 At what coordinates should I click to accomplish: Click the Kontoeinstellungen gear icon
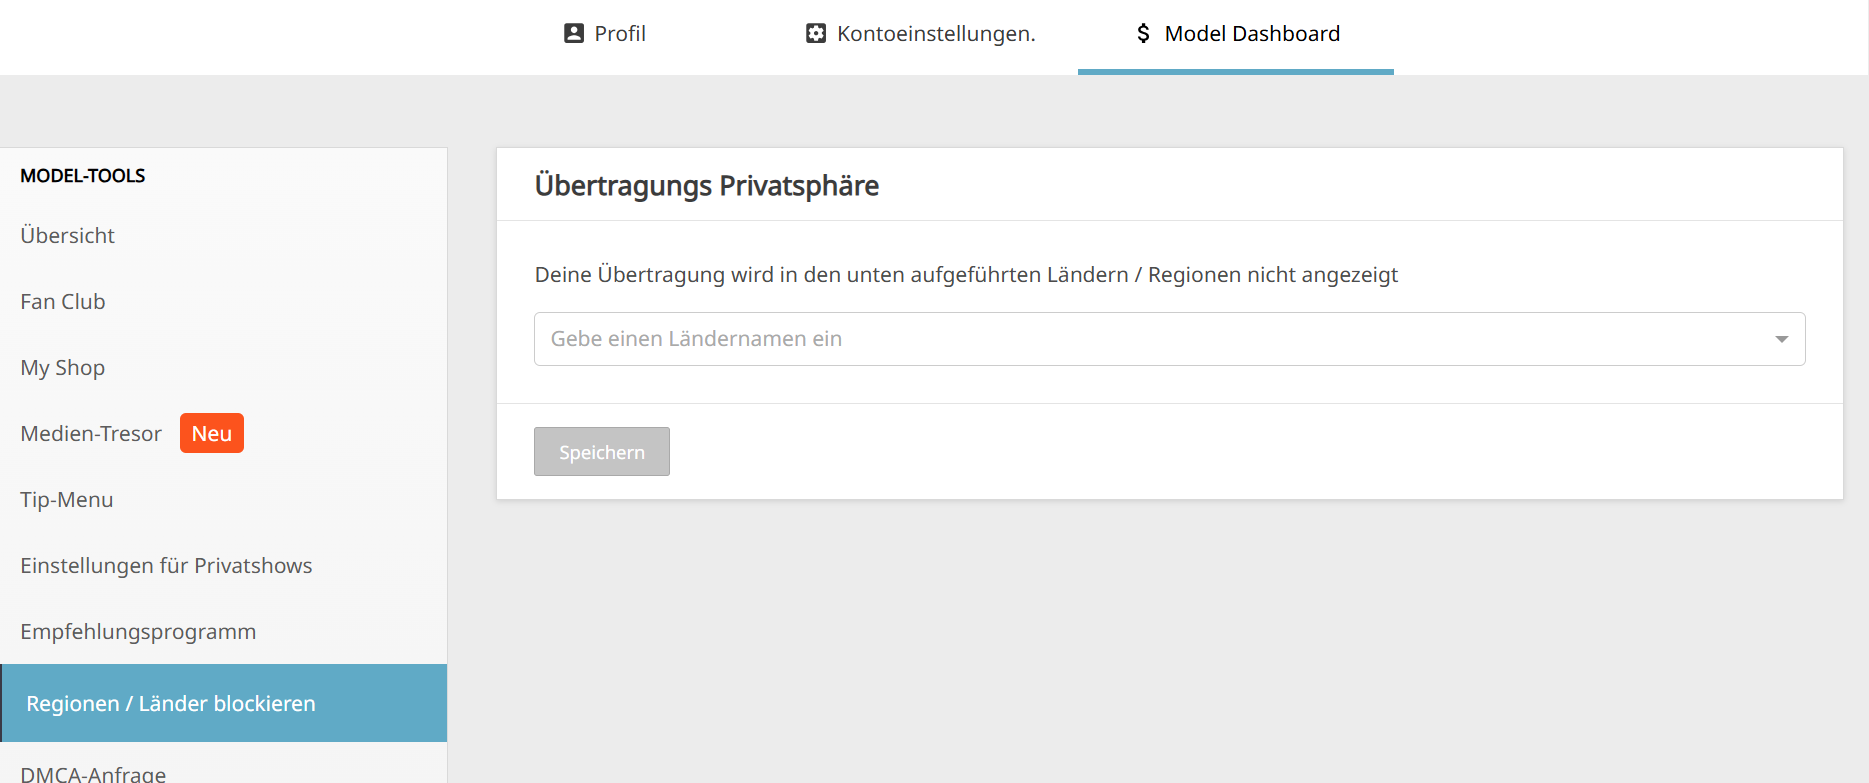[x=816, y=33]
